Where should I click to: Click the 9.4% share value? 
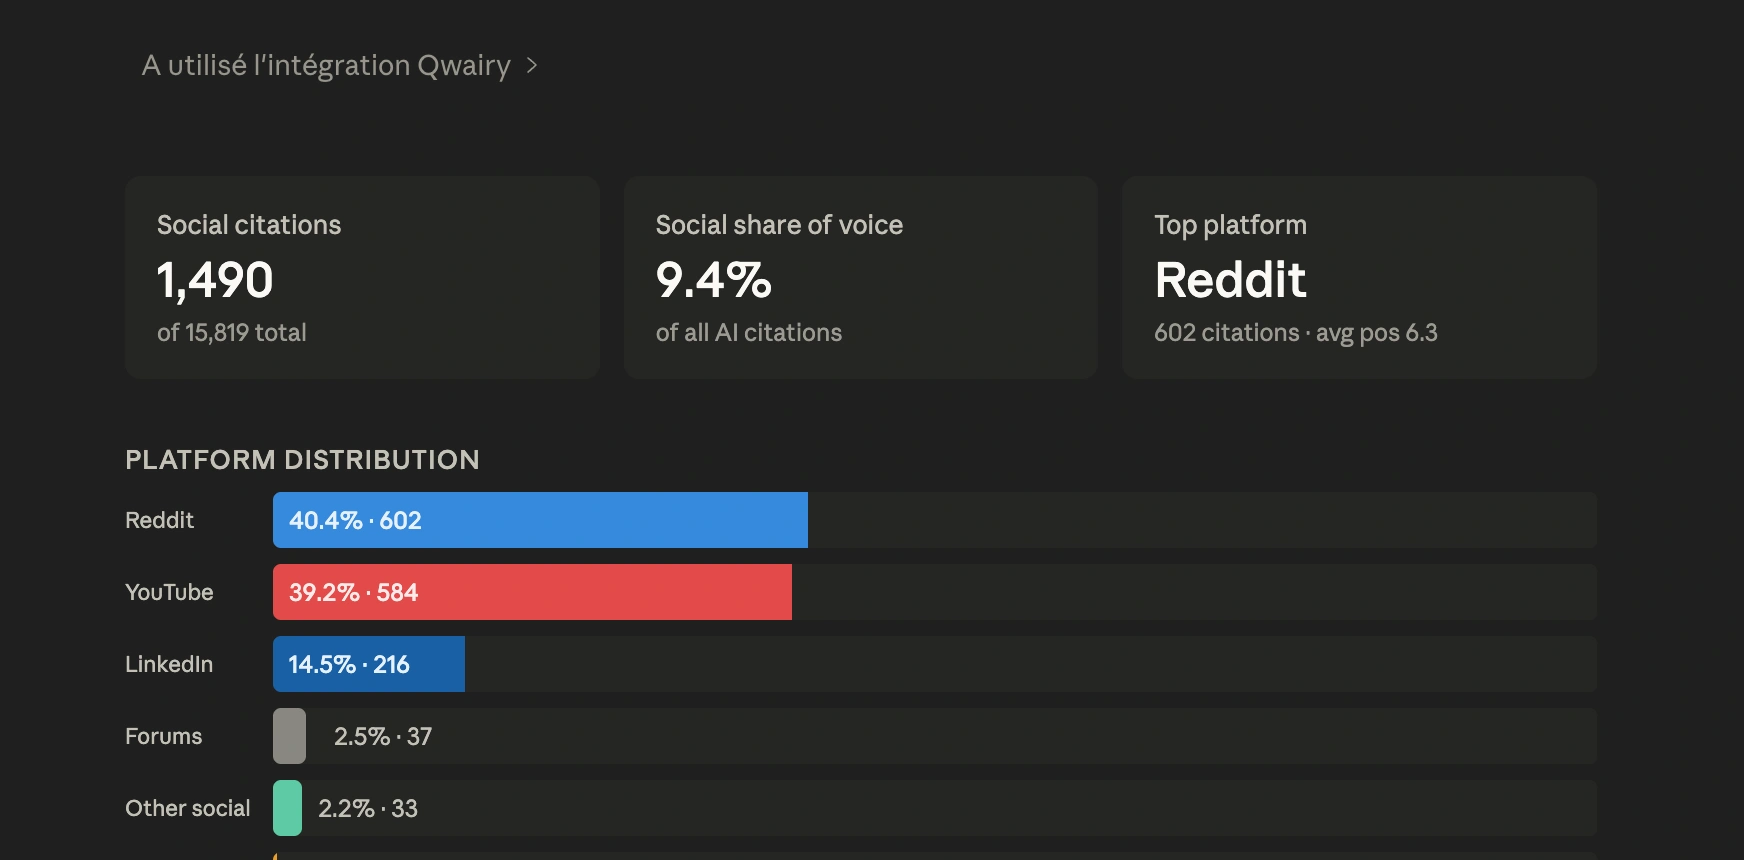pos(714,280)
